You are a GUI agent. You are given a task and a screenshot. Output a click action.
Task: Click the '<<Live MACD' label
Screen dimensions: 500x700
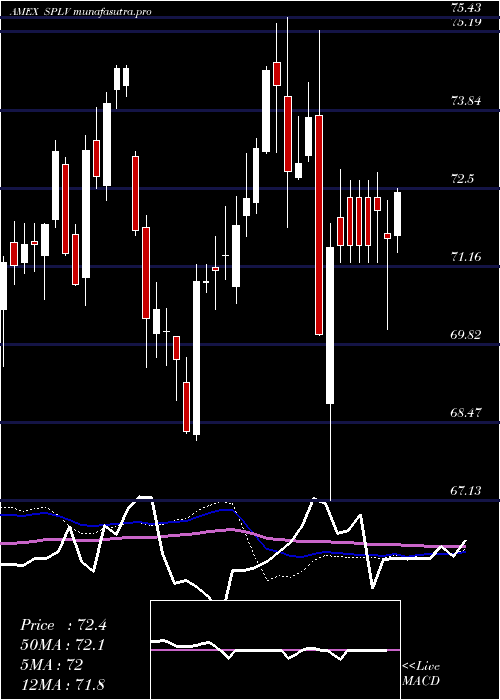point(421,674)
